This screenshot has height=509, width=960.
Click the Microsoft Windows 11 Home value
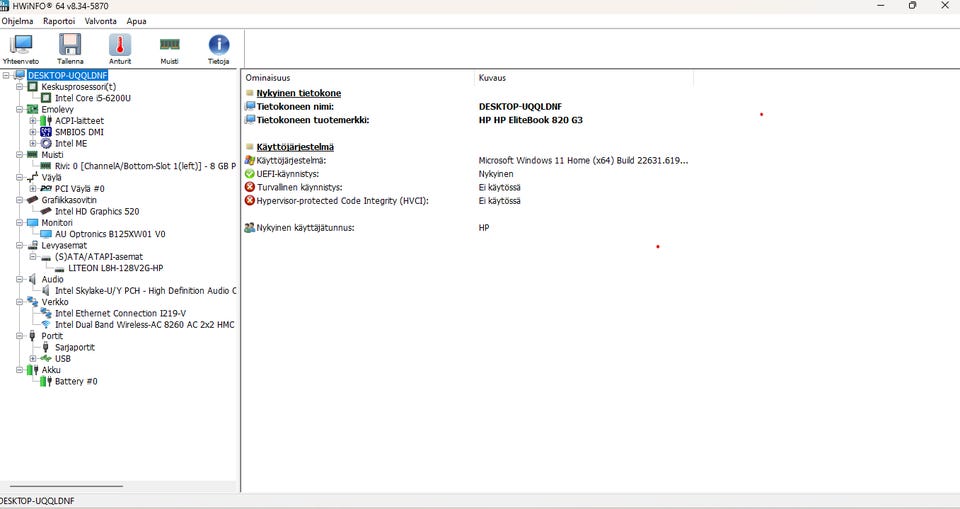pyautogui.click(x=583, y=160)
